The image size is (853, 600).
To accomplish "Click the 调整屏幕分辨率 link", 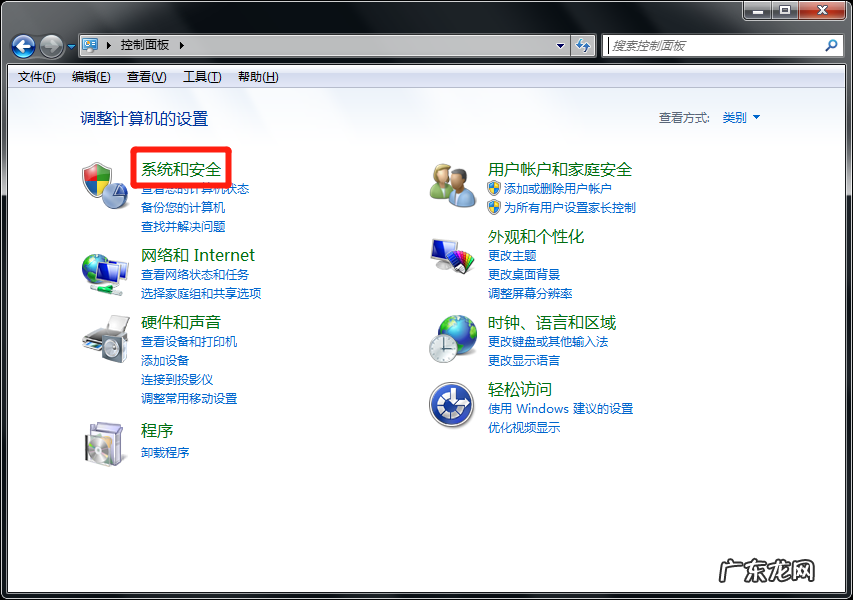I will (530, 294).
